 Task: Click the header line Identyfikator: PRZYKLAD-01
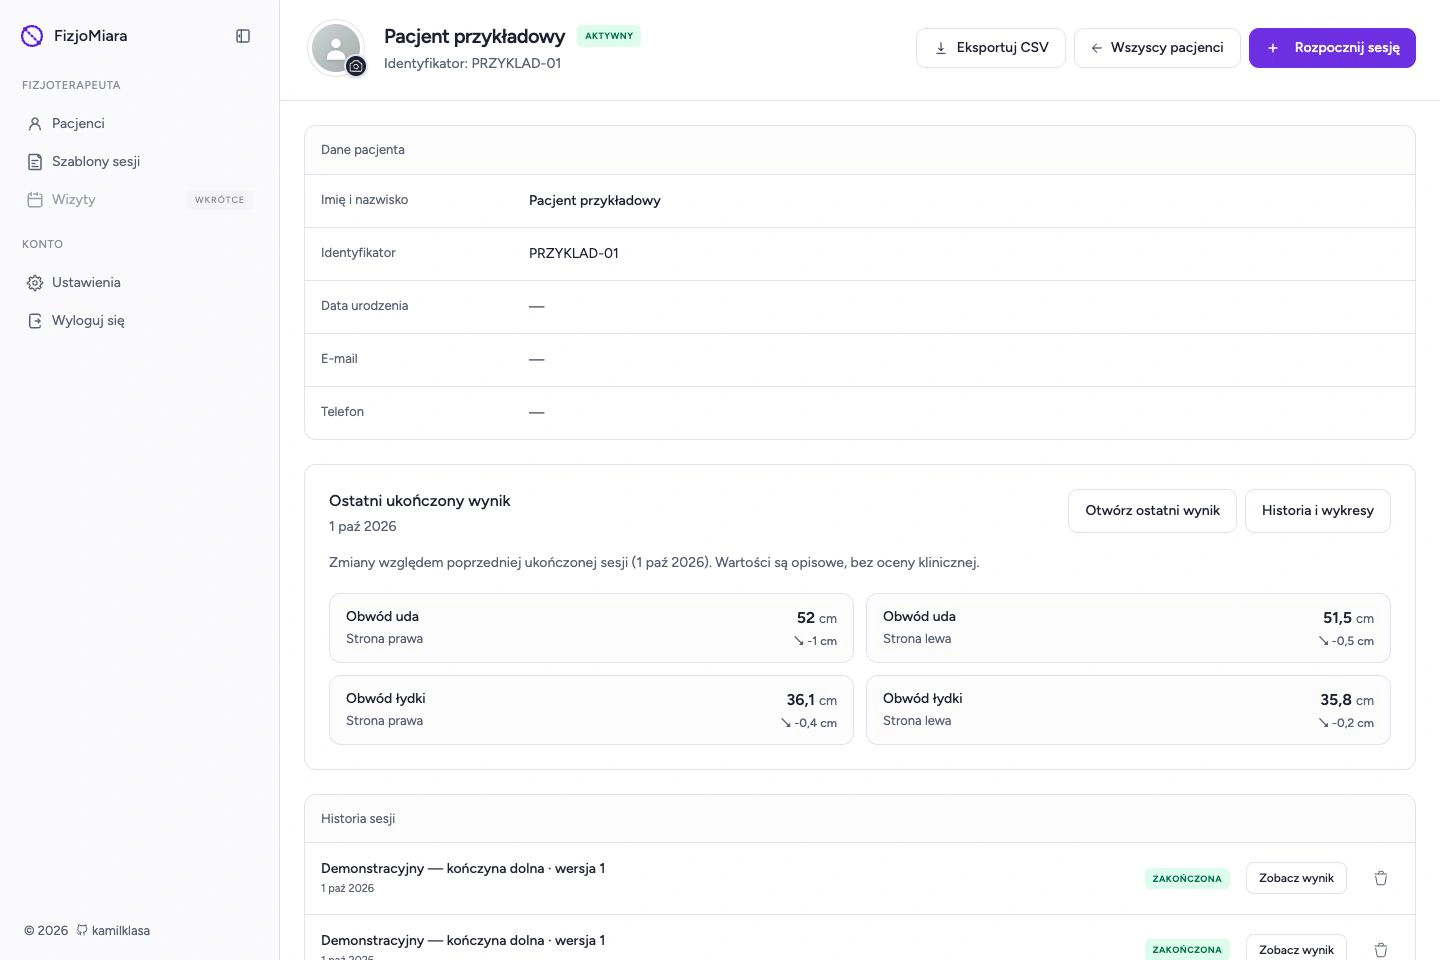coord(473,63)
